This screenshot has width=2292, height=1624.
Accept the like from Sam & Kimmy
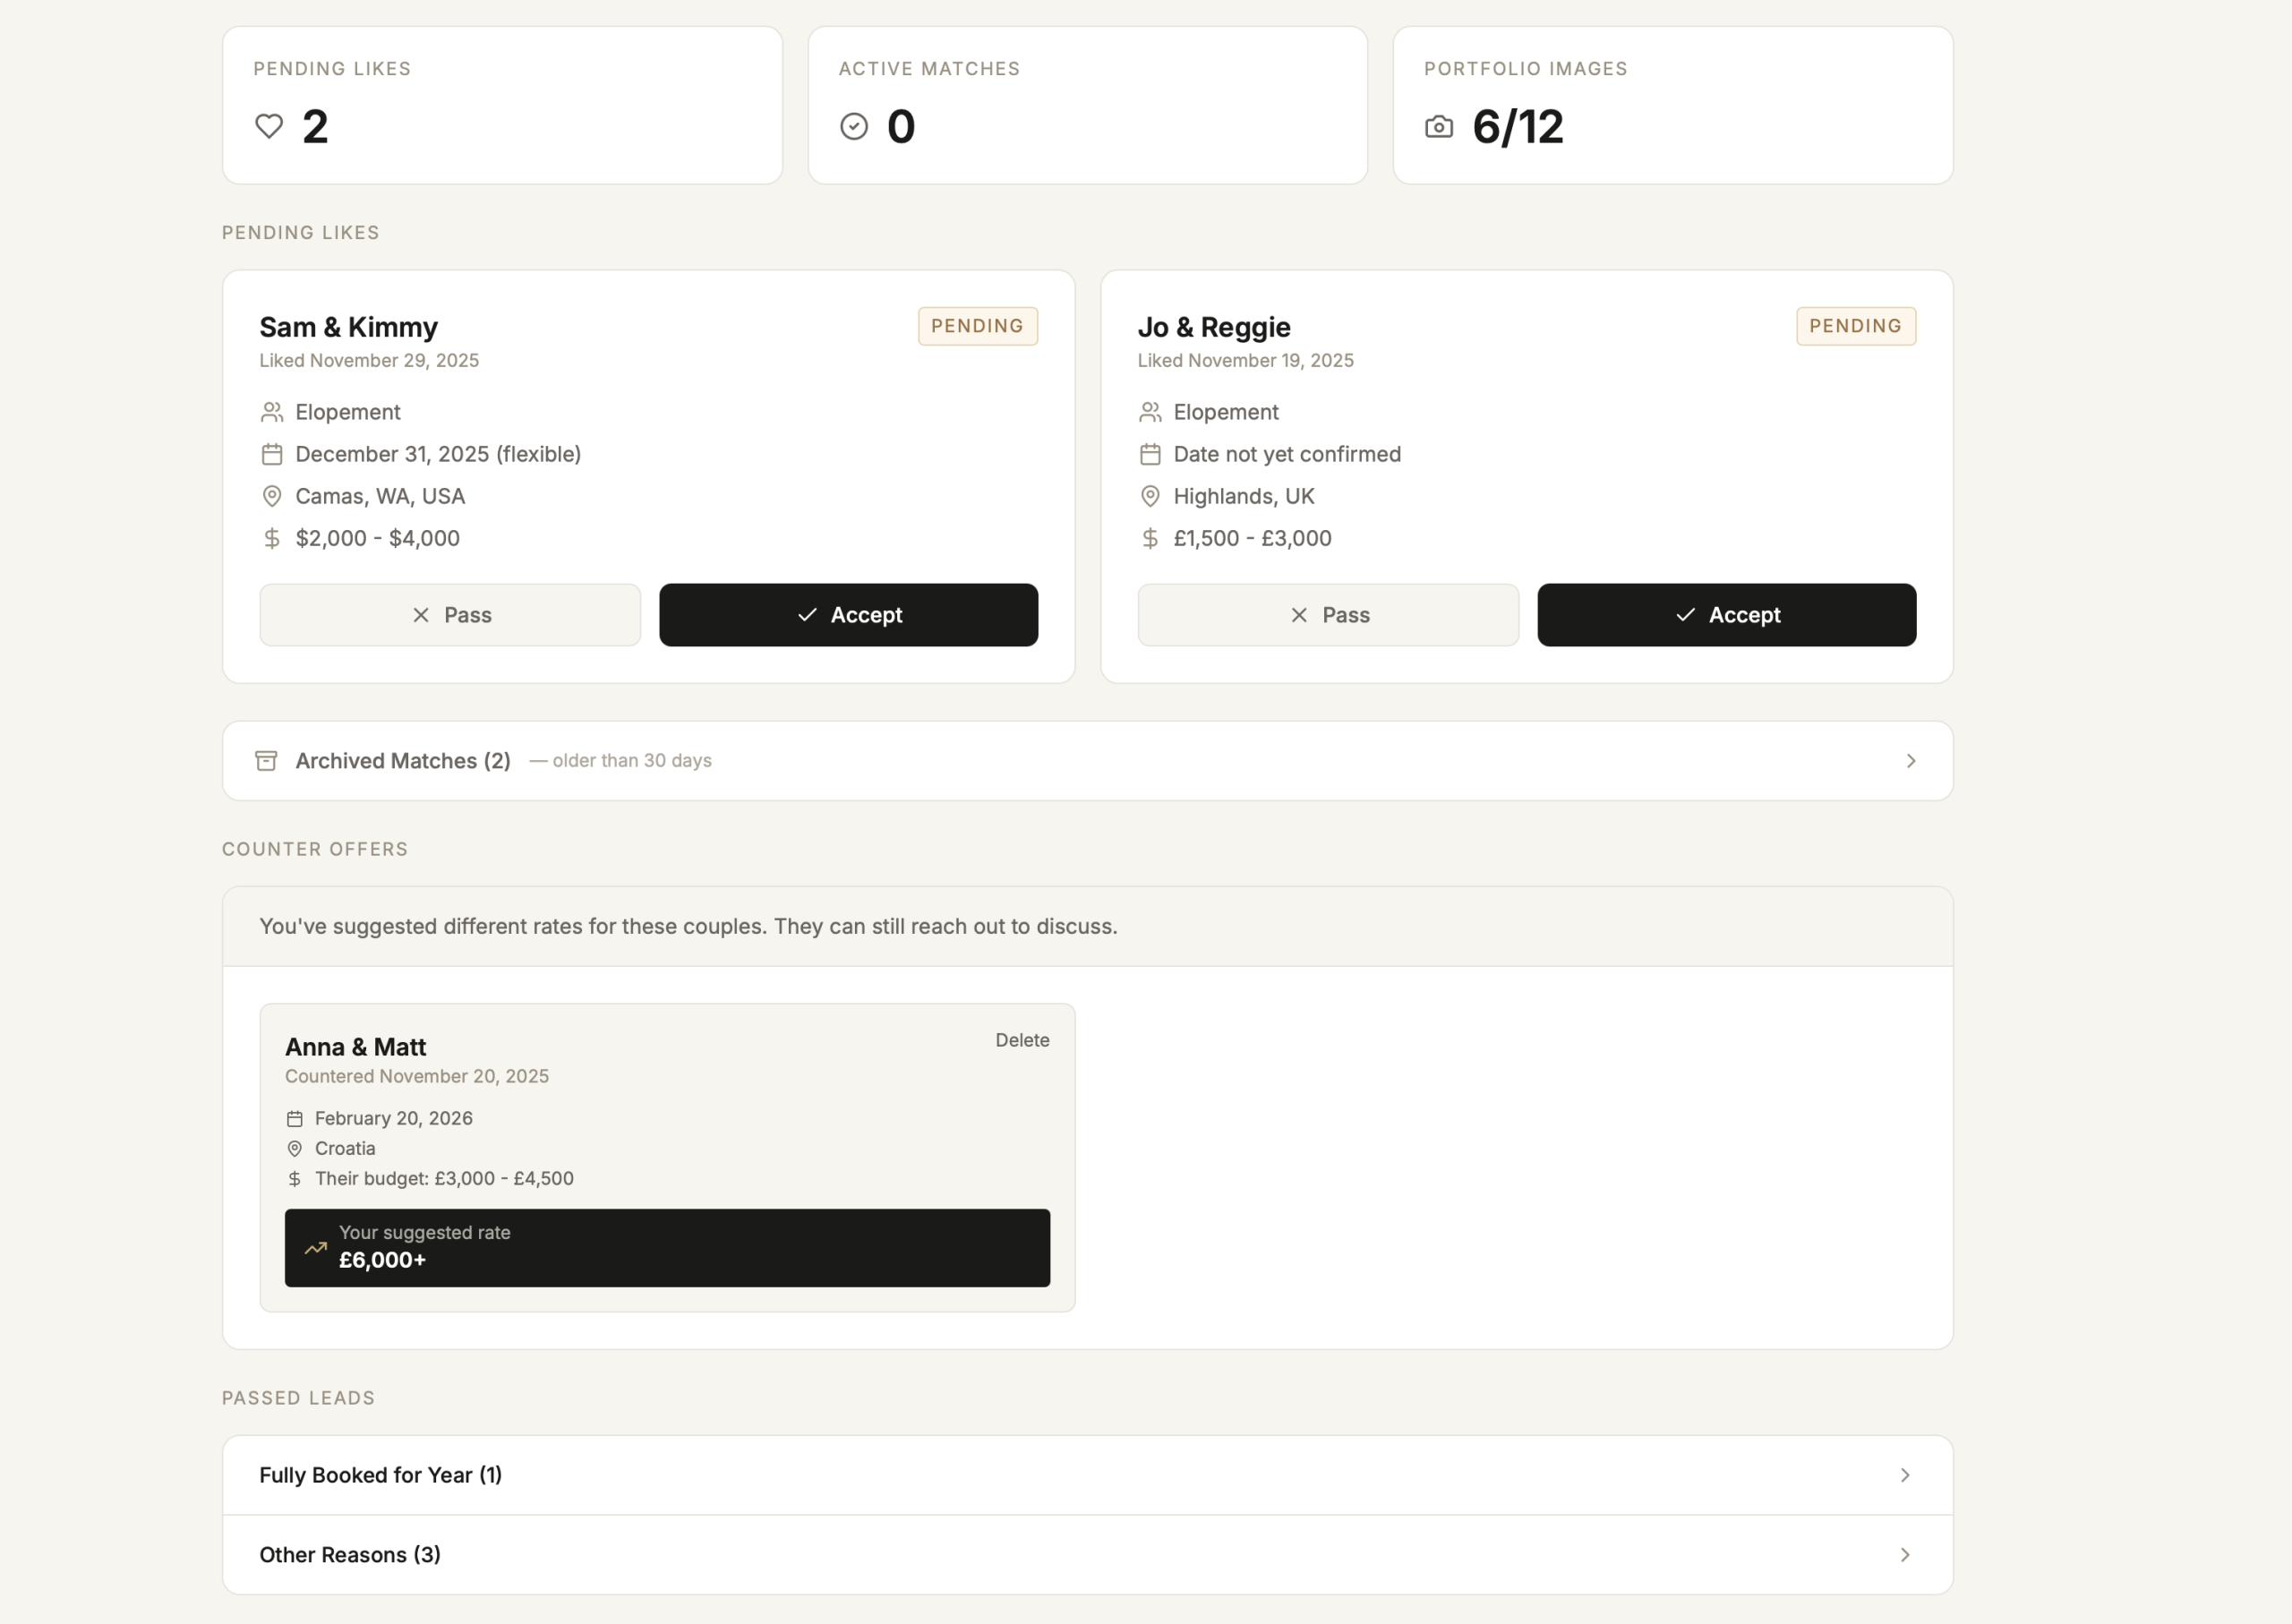[847, 615]
